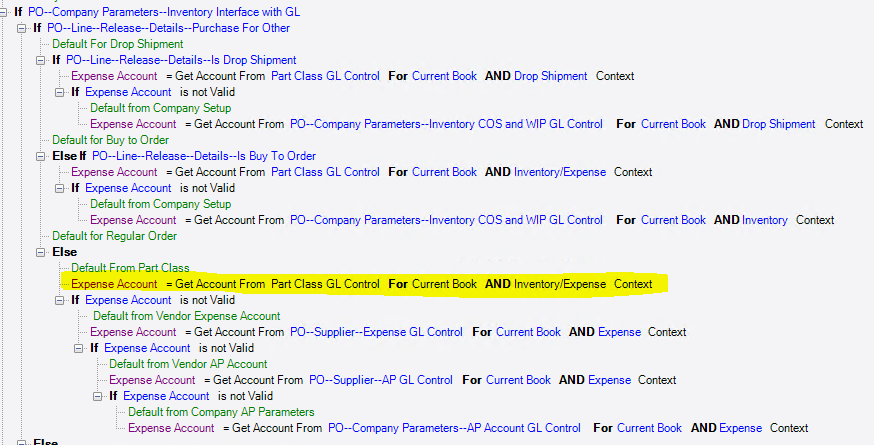Open the PO--Supplier--AP GL Control link
This screenshot has width=874, height=445.
coord(381,380)
